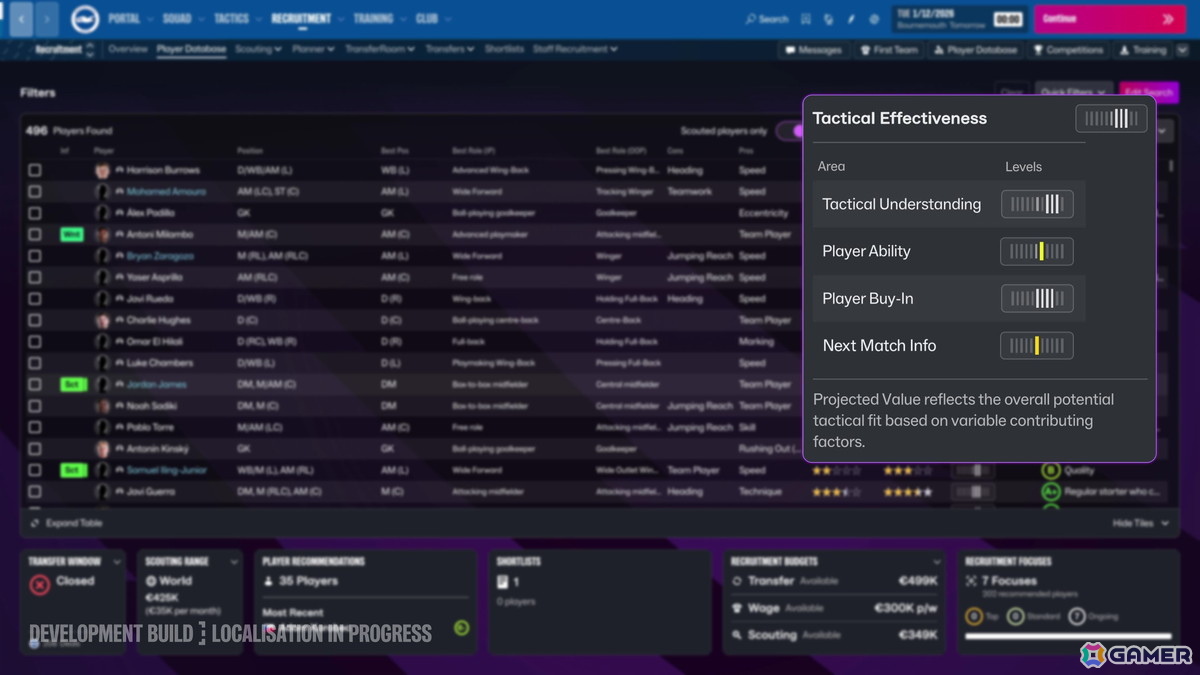
Task: Open the Training shortcut in bookmarks bar
Action: click(1143, 49)
